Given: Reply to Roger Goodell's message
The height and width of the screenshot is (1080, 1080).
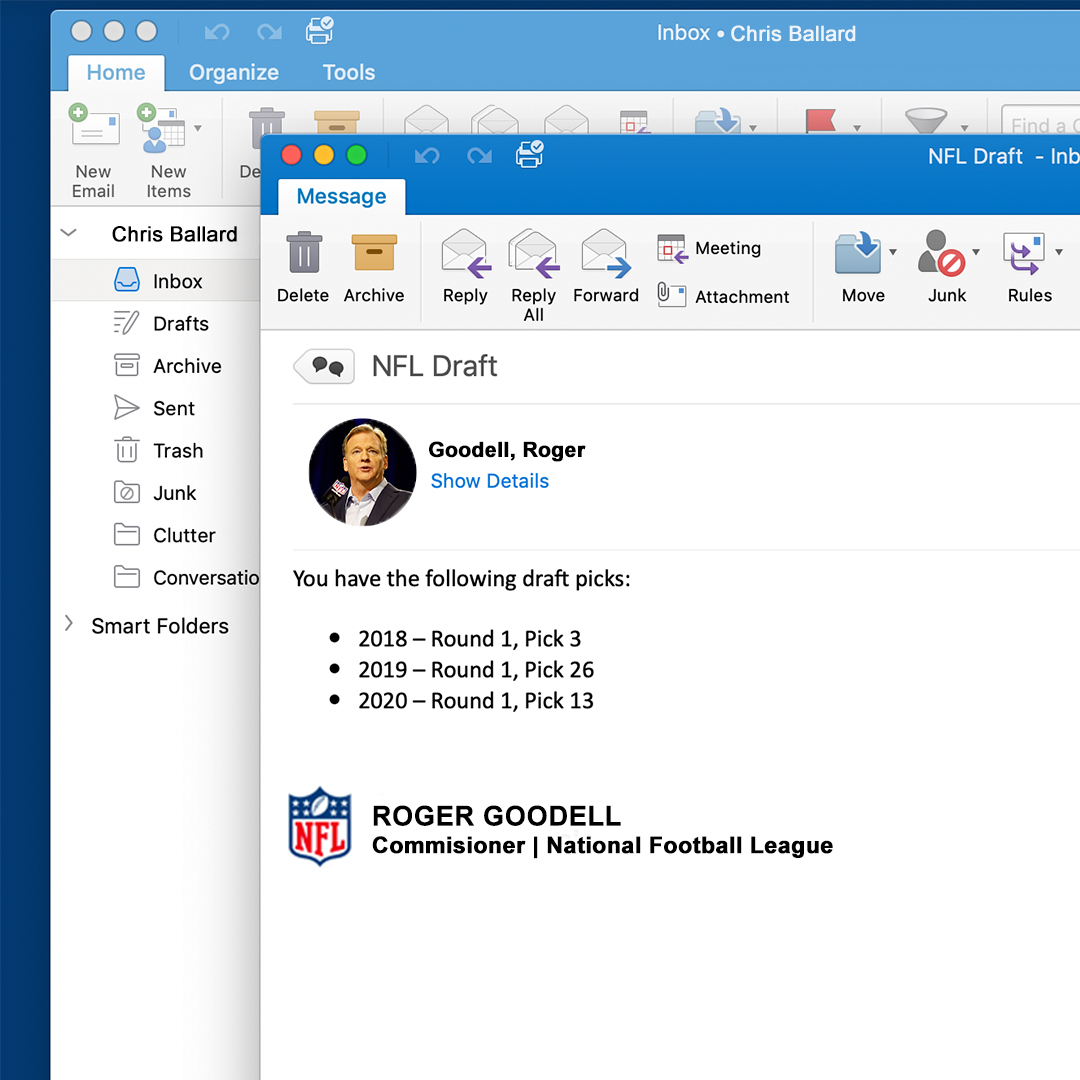Looking at the screenshot, I should point(466,267).
